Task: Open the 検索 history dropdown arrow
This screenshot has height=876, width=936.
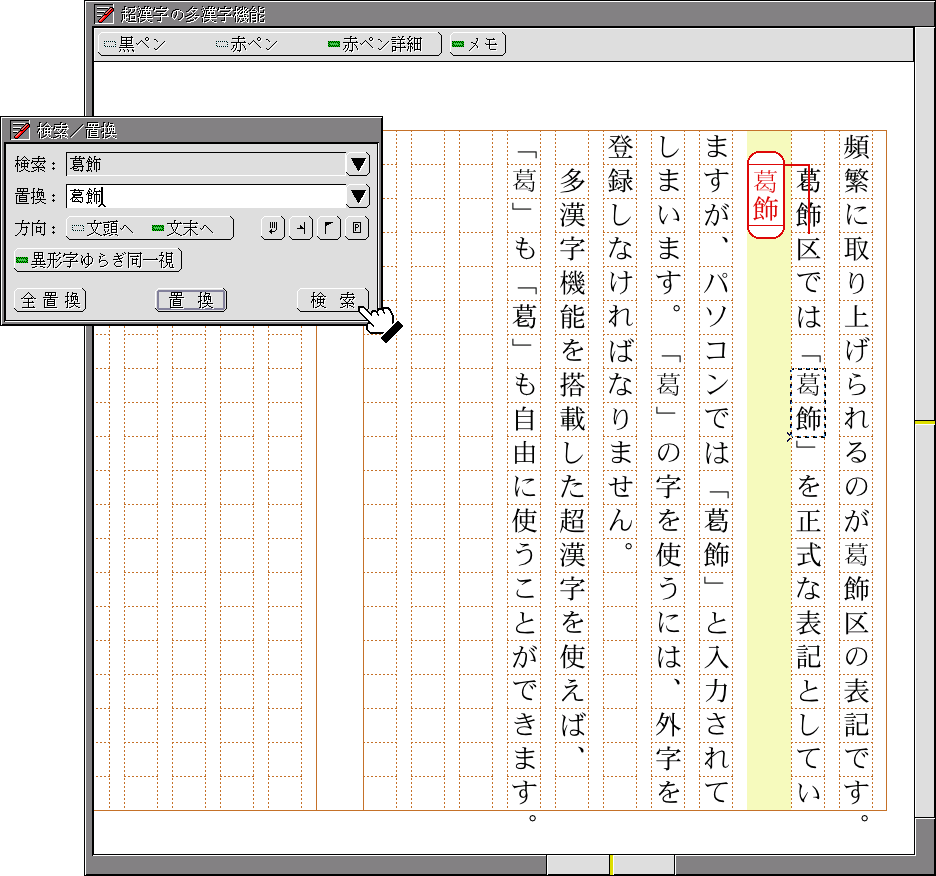Action: (358, 165)
